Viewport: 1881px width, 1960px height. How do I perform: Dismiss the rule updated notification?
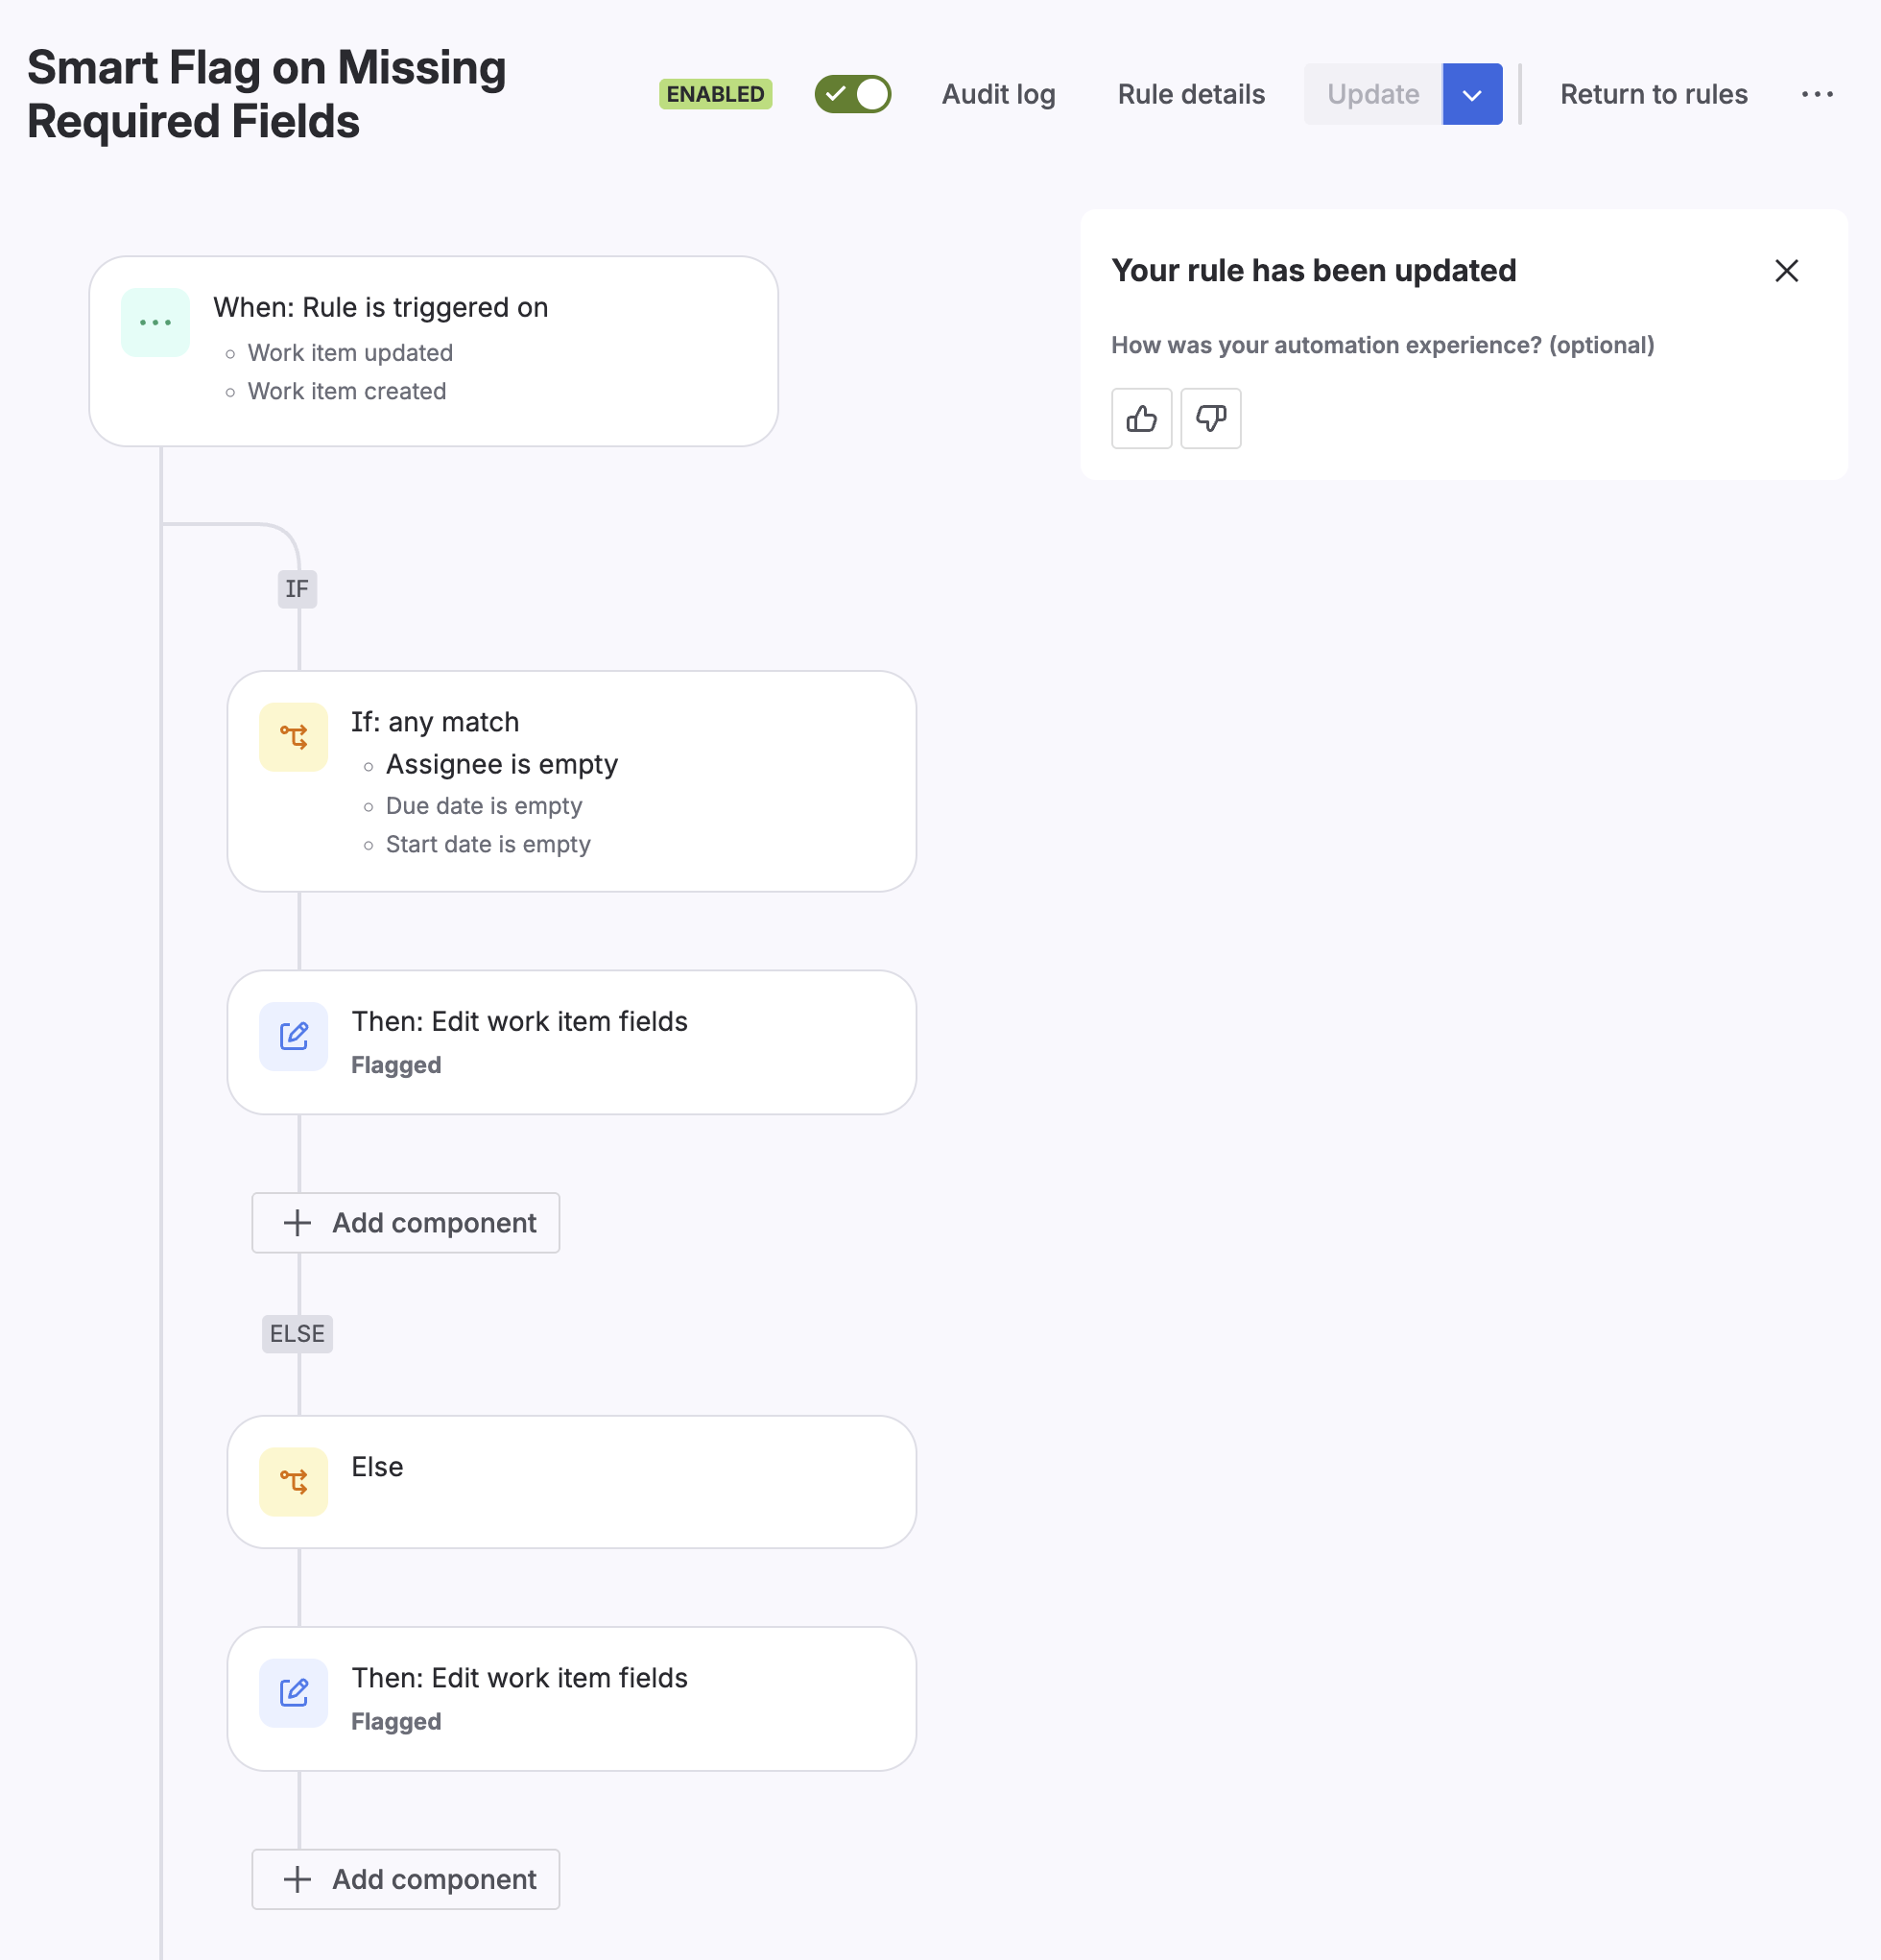(x=1786, y=270)
